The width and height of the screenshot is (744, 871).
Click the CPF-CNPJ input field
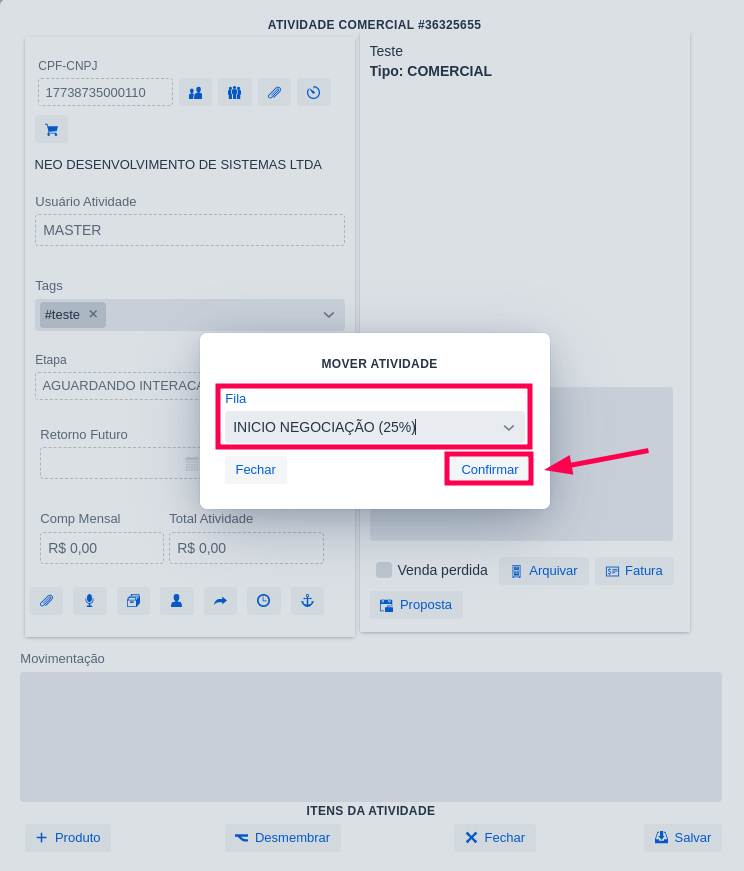105,93
